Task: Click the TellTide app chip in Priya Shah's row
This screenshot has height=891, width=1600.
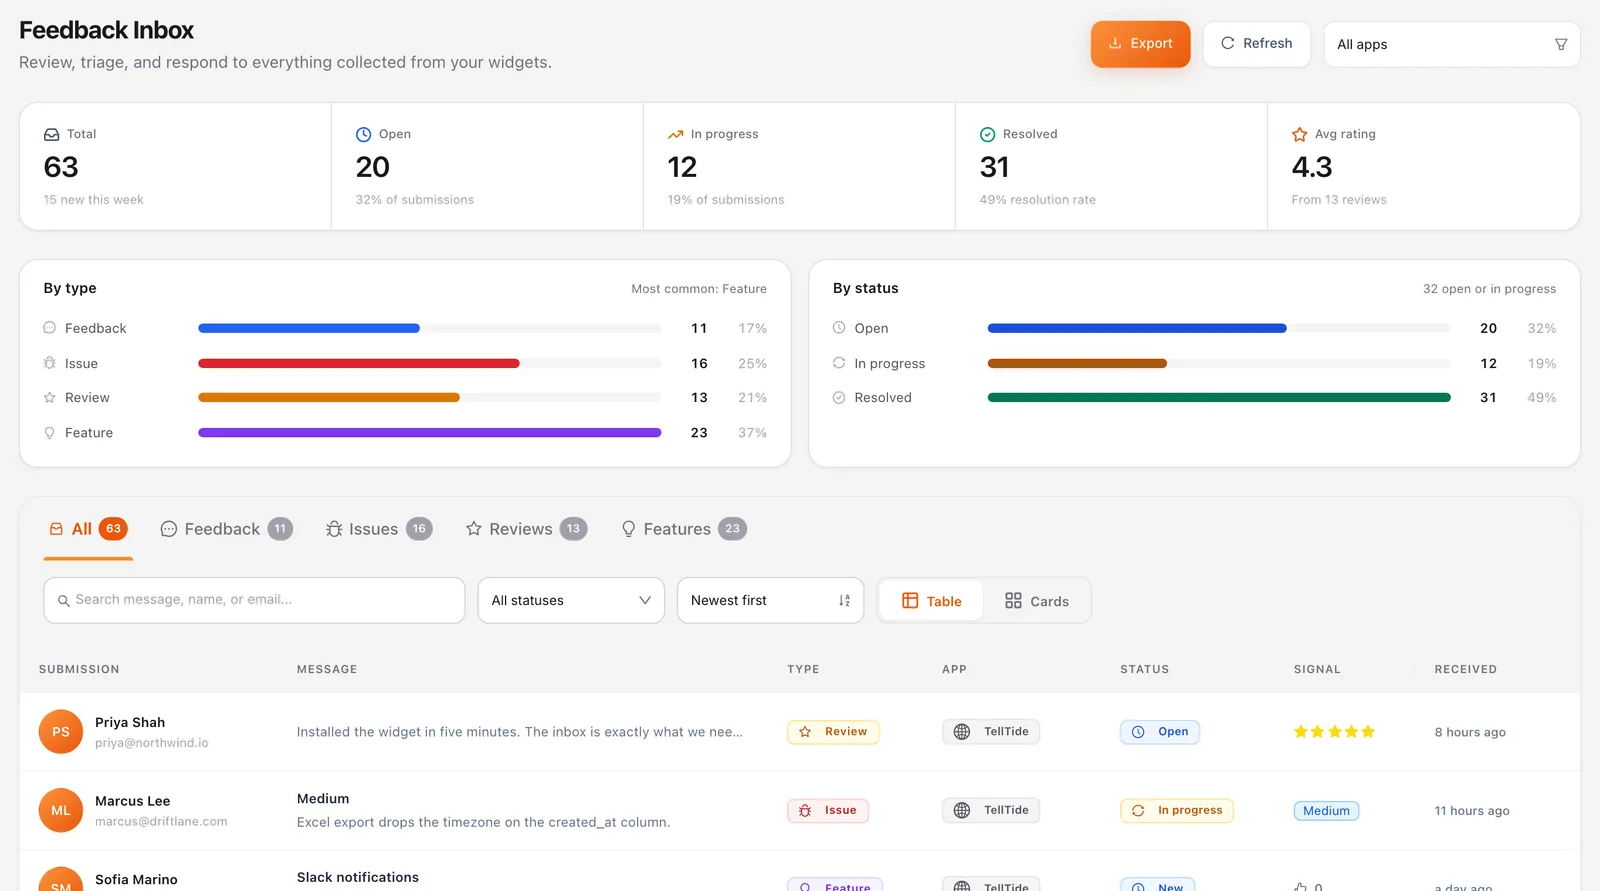Action: click(x=991, y=732)
